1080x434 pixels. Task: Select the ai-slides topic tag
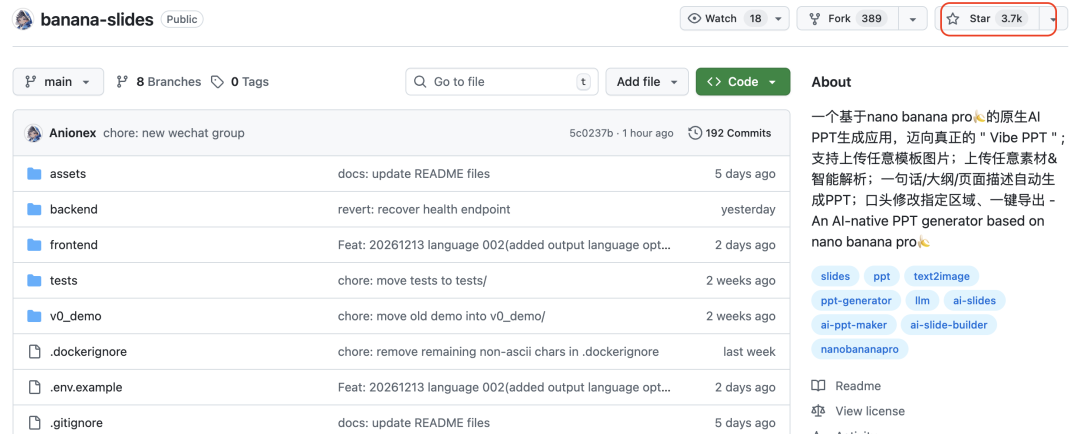(x=974, y=300)
